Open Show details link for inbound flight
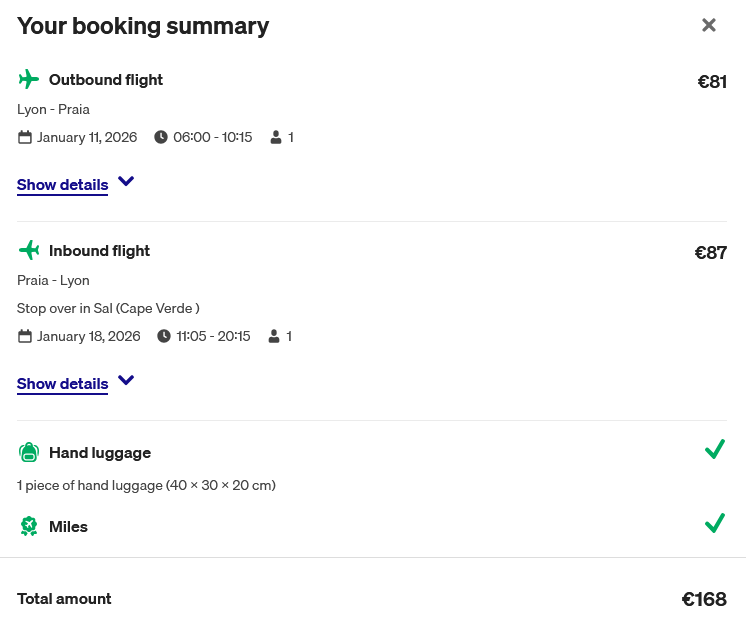746x623 pixels. pos(62,384)
